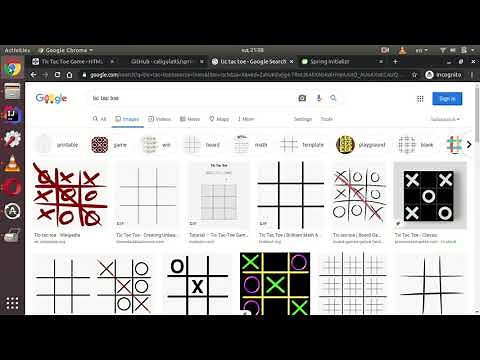Open VLC media player from the dock
The height and width of the screenshot is (360, 480).
[x=12, y=163]
